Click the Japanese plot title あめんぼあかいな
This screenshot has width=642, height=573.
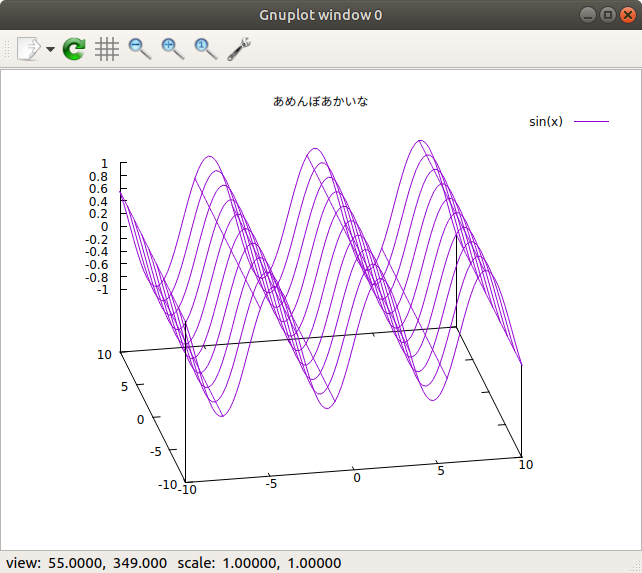pos(321,101)
